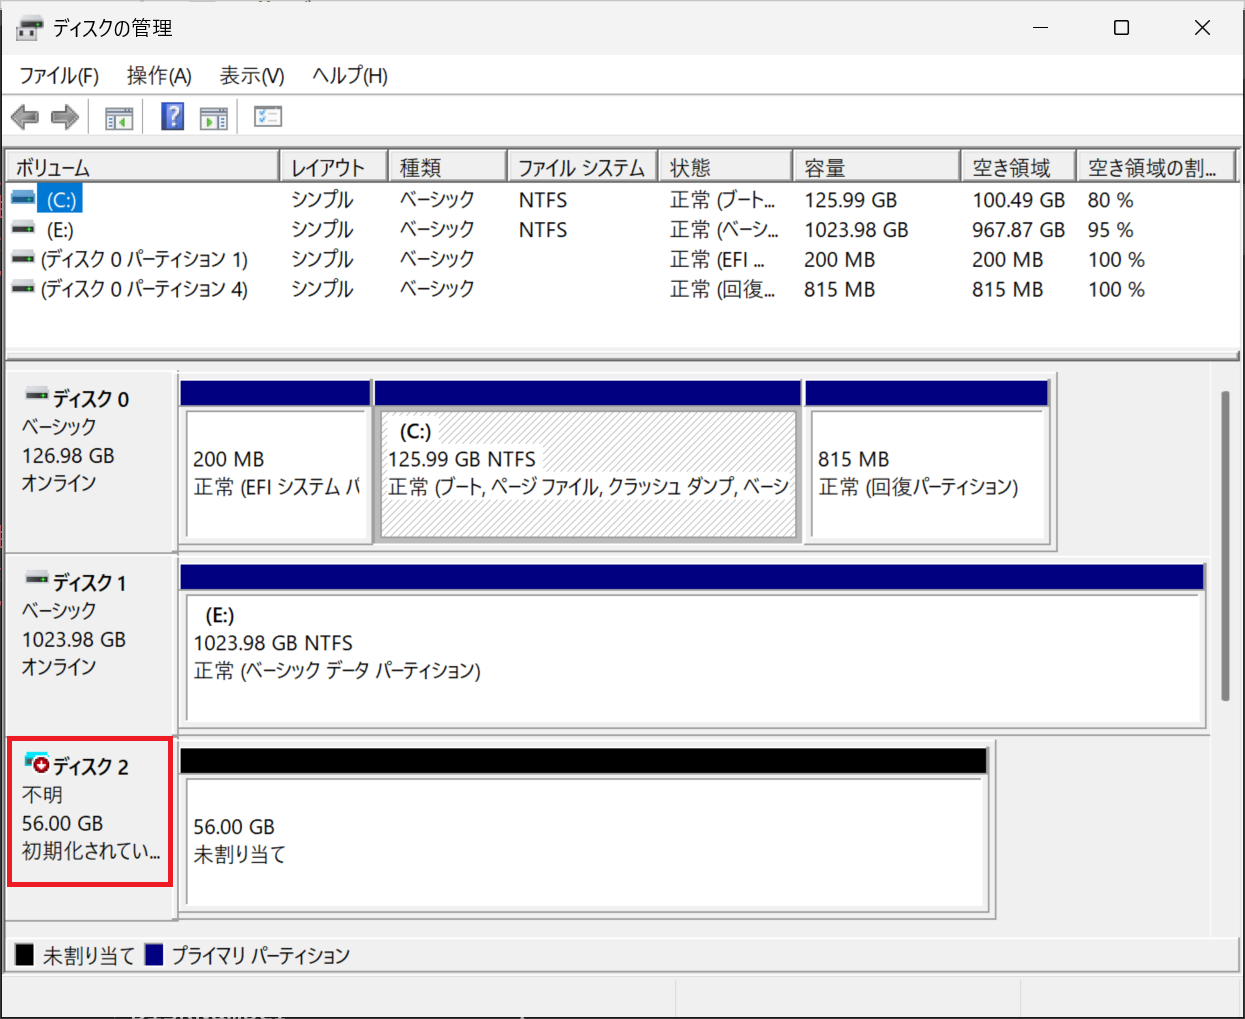Open the ヘルプ(H) menu
This screenshot has width=1245, height=1019.
coord(350,76)
